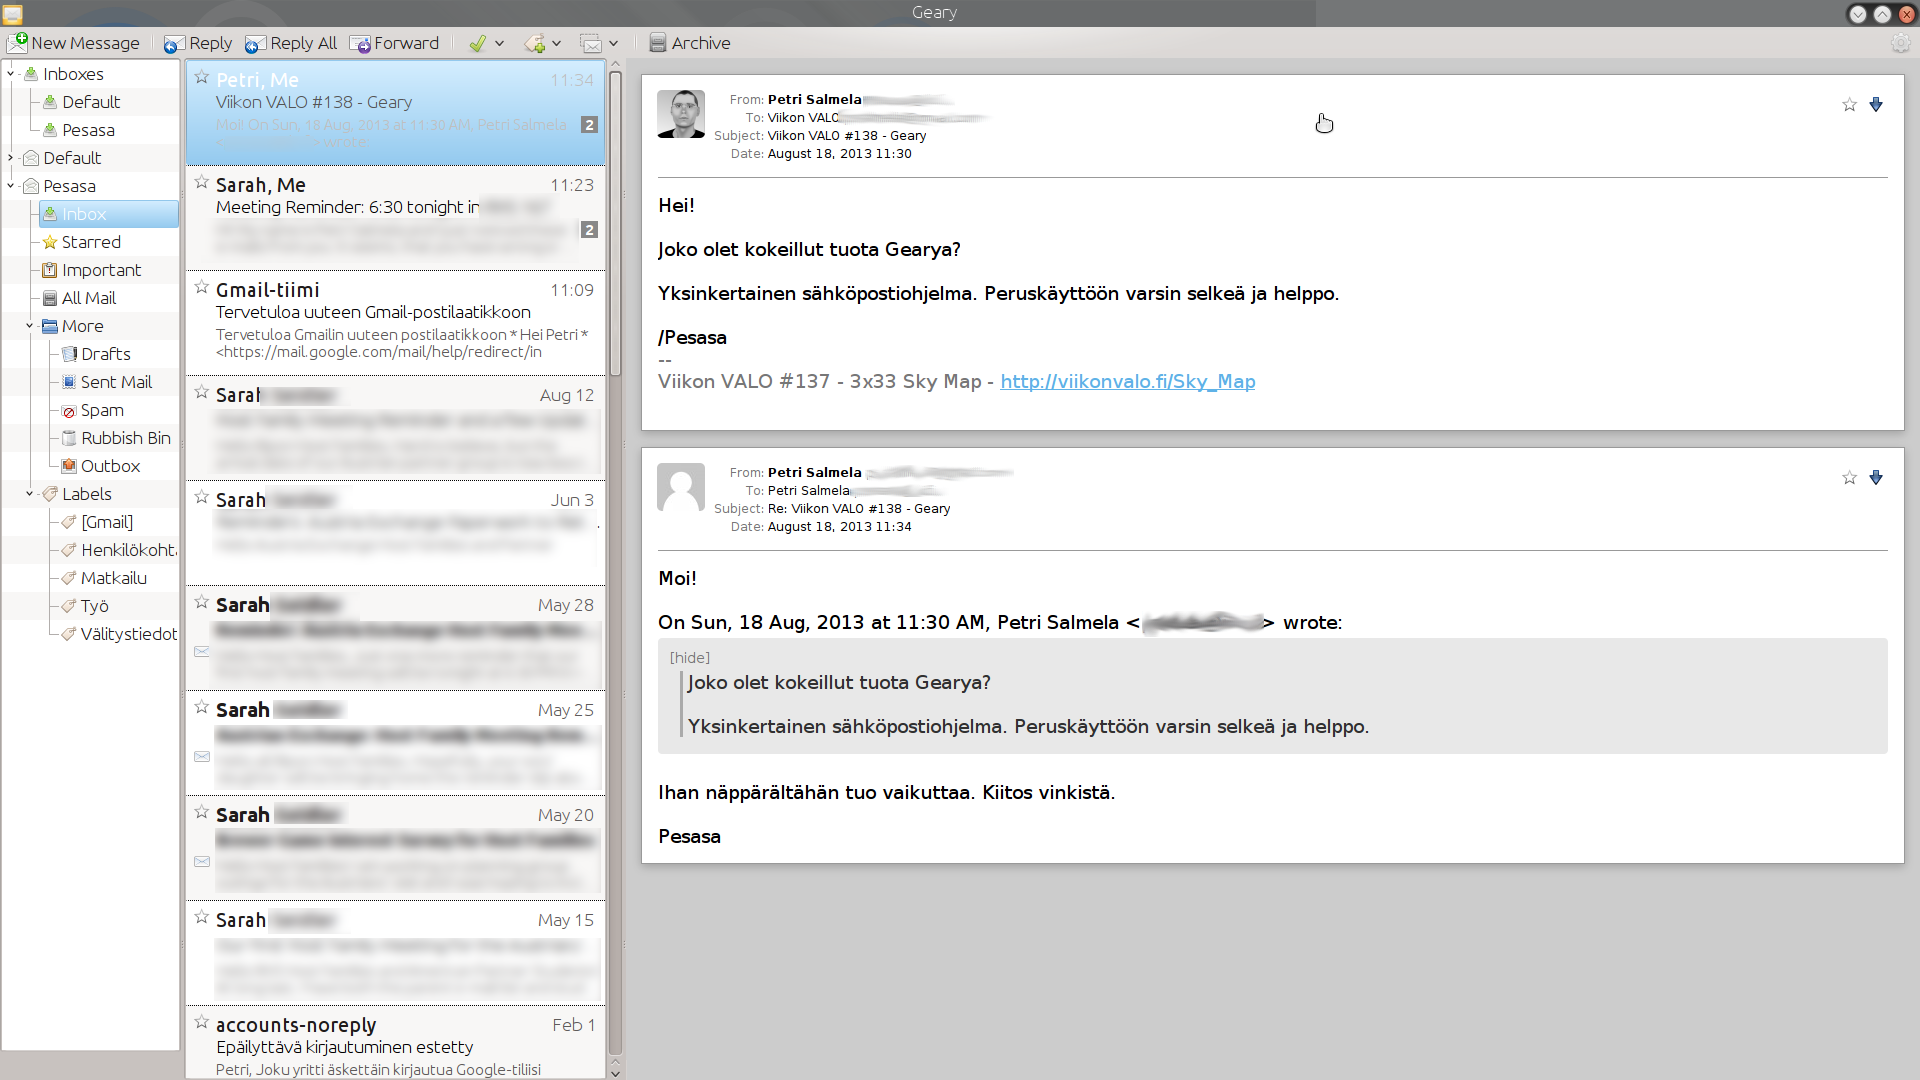Star the 11:34 reply message
The width and height of the screenshot is (1920, 1080).
pyautogui.click(x=1849, y=478)
